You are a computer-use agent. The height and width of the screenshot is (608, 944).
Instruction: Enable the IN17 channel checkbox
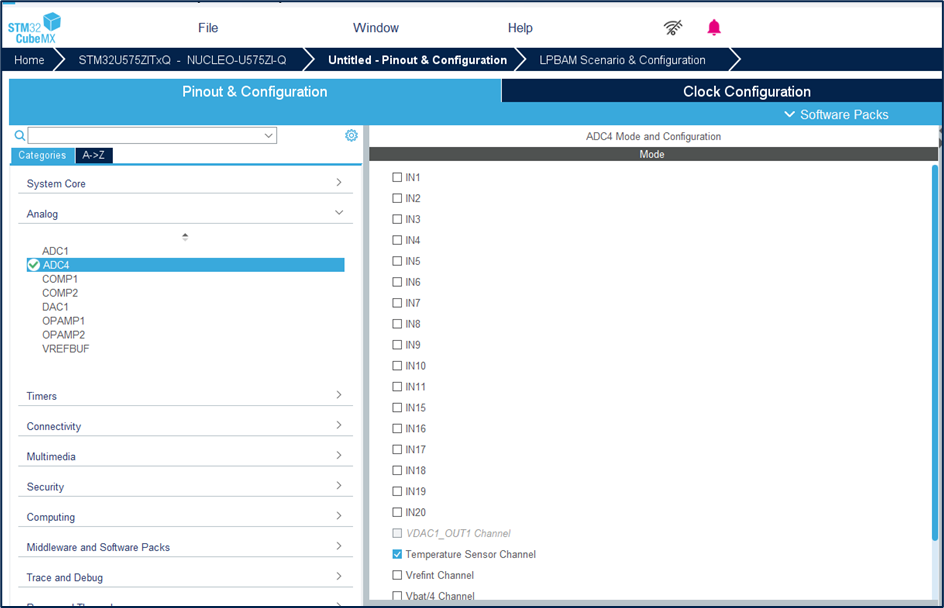click(397, 449)
